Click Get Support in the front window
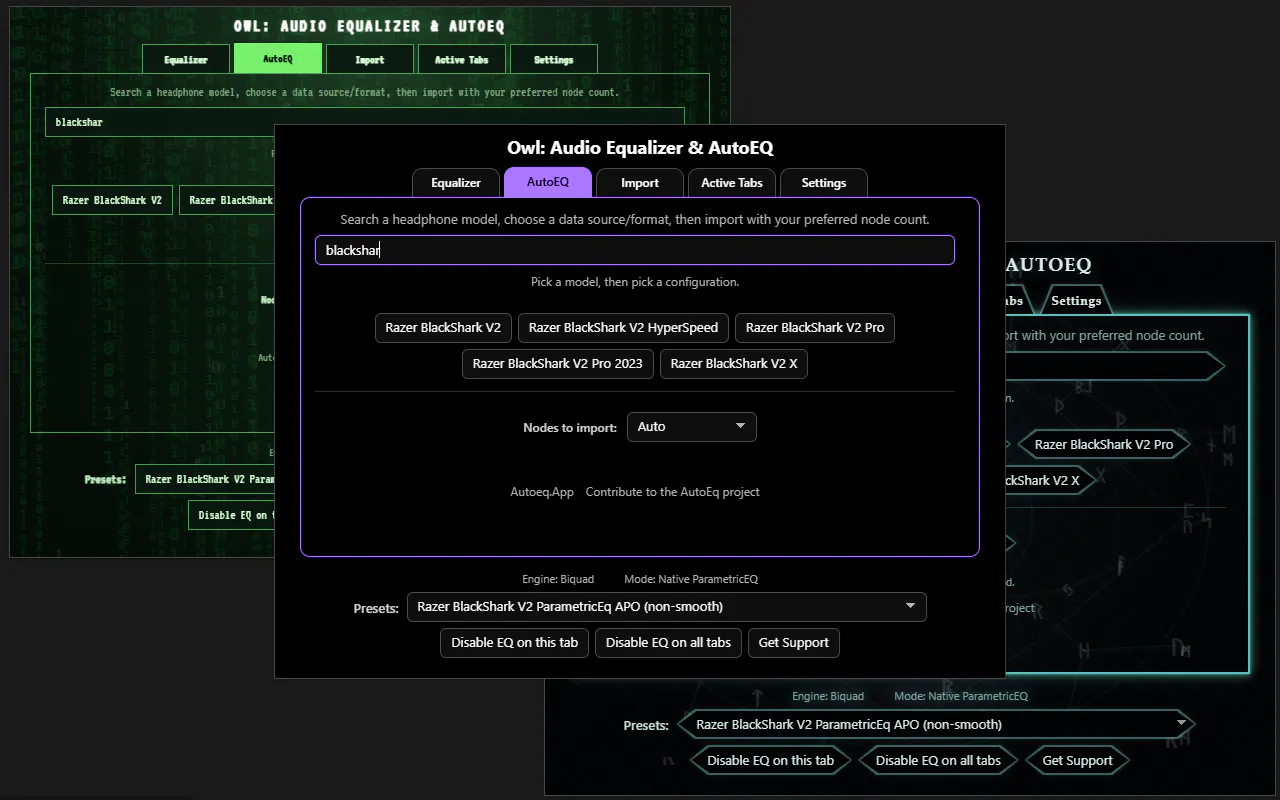Screen dimensions: 1280x800 794,643
